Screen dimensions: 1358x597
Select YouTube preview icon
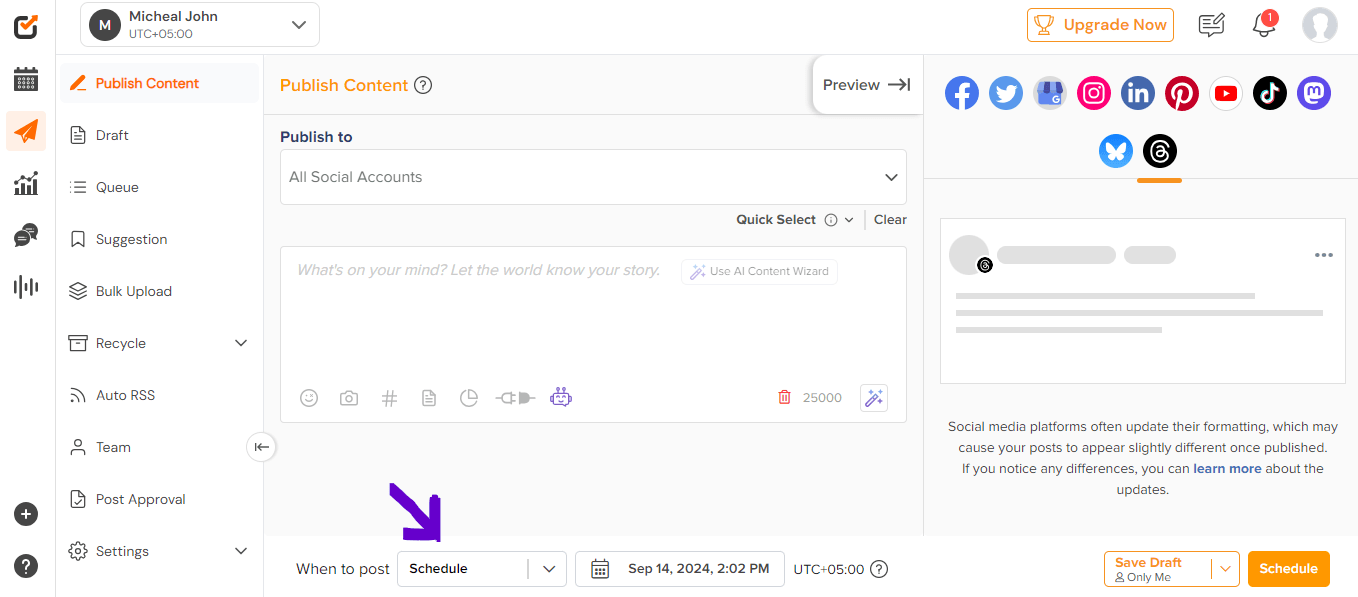[1226, 94]
